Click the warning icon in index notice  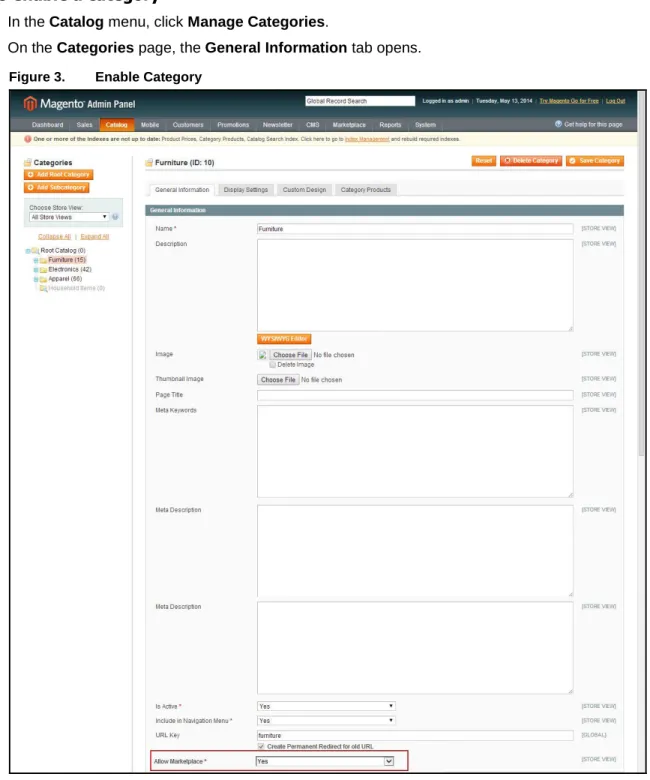(28, 139)
